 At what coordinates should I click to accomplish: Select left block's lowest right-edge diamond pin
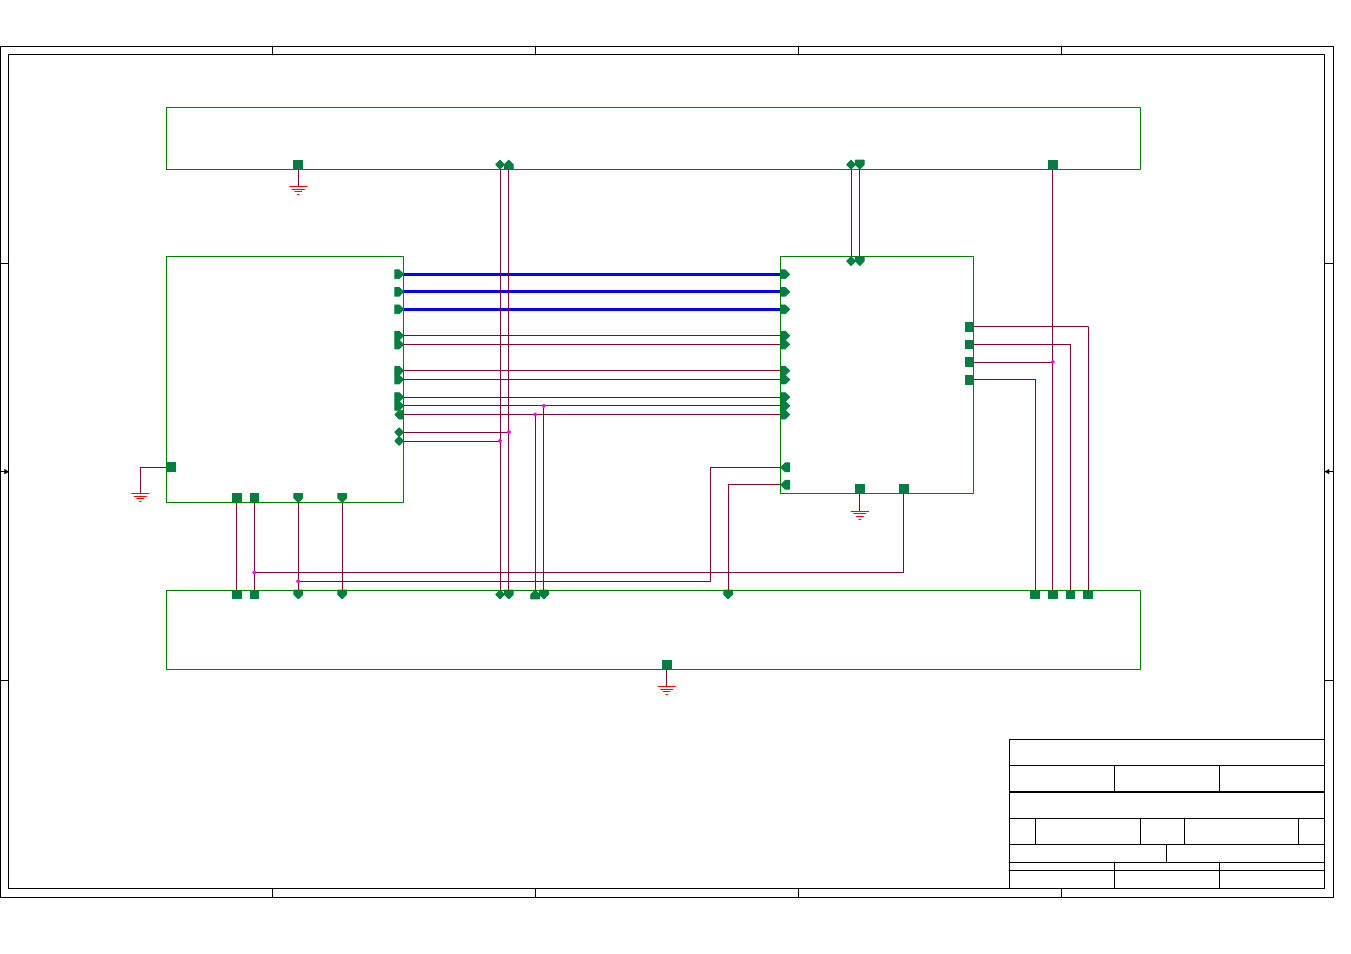tap(399, 441)
